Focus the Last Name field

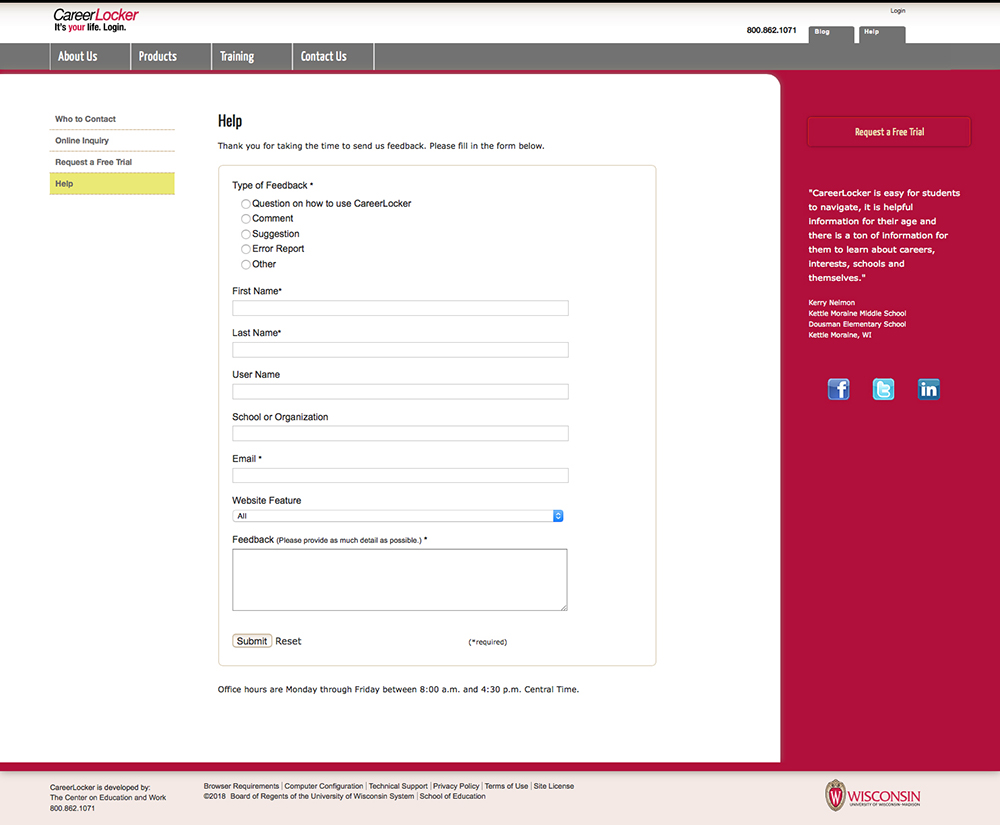[x=401, y=350]
